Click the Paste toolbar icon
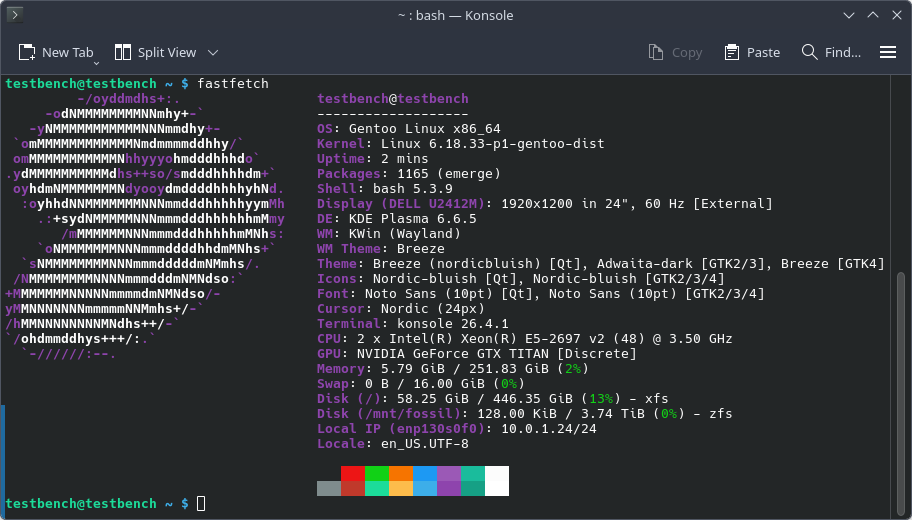 pos(731,52)
